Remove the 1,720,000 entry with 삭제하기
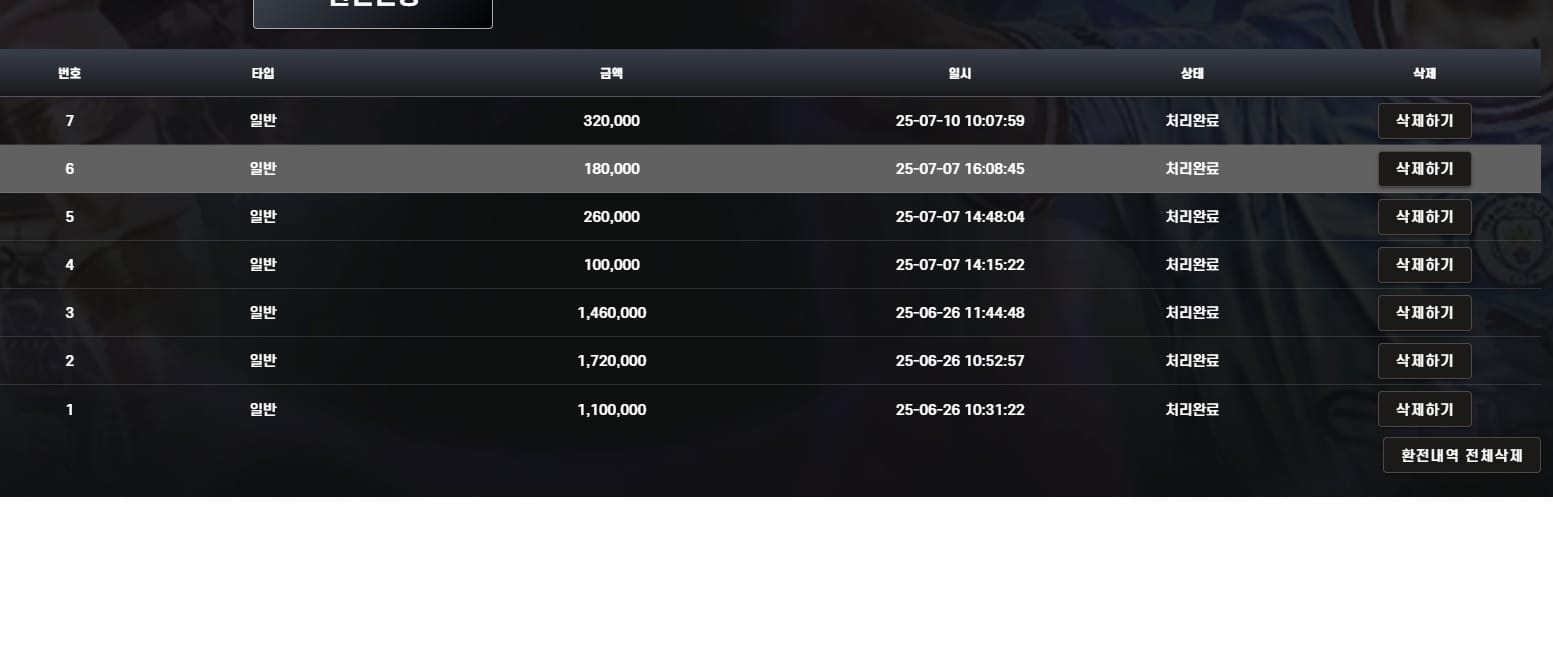This screenshot has height=648, width=1553. [x=1424, y=361]
